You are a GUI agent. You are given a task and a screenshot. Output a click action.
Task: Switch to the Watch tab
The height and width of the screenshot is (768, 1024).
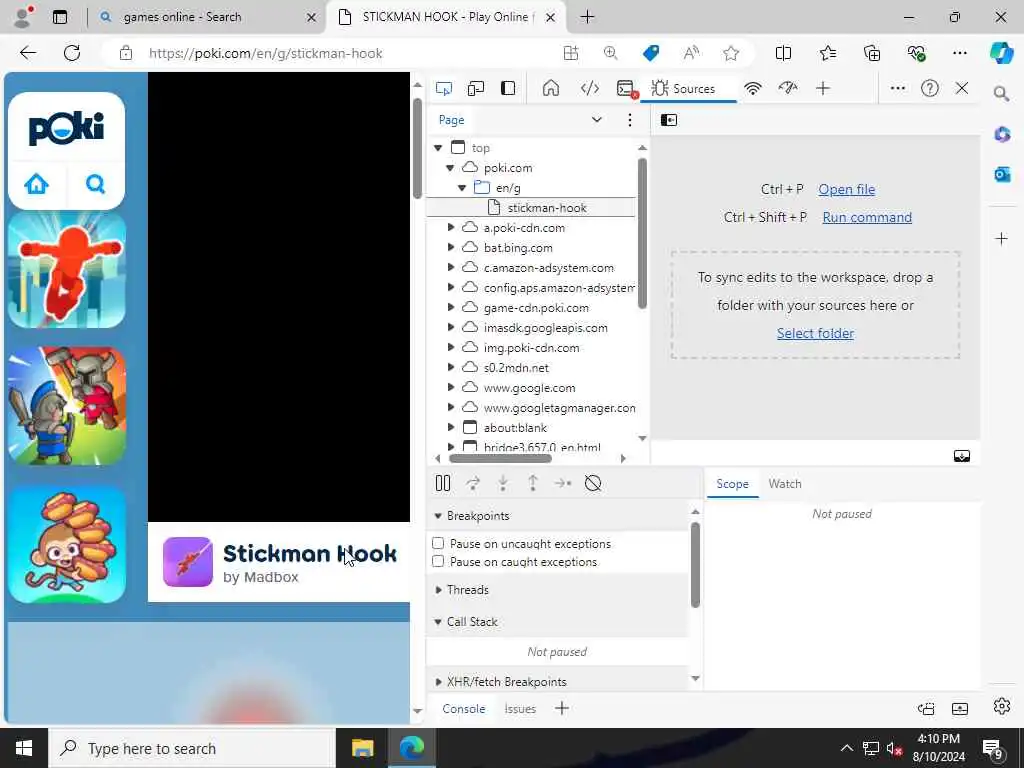pyautogui.click(x=784, y=484)
